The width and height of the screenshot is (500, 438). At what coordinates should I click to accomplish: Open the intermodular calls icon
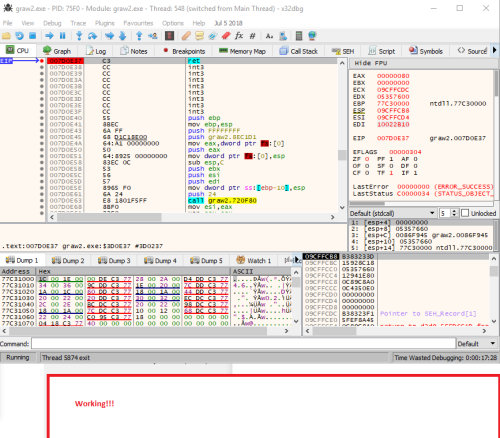[283, 36]
